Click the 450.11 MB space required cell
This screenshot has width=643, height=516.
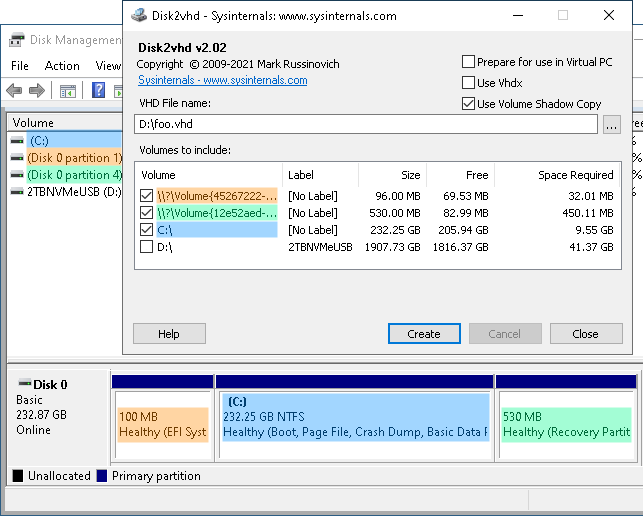pyautogui.click(x=588, y=213)
